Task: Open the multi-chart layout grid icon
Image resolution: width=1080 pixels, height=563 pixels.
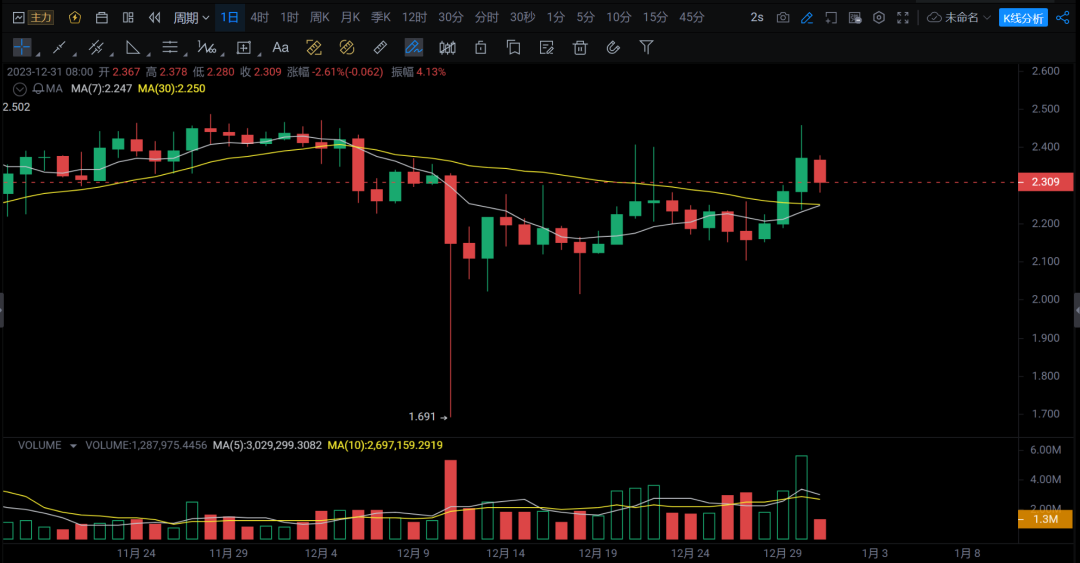Action: pos(128,17)
